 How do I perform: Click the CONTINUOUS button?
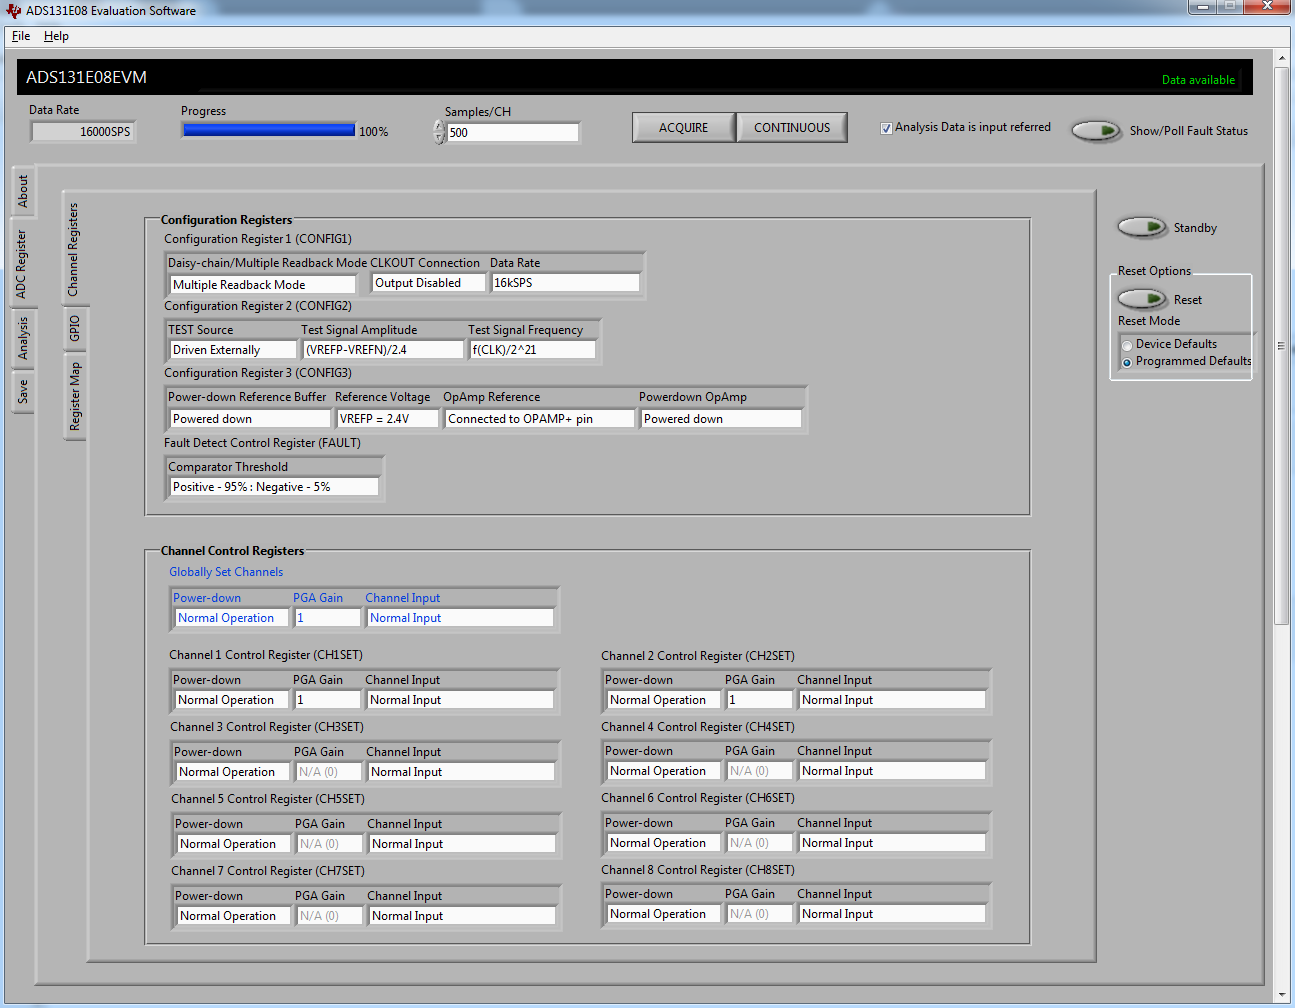[792, 128]
